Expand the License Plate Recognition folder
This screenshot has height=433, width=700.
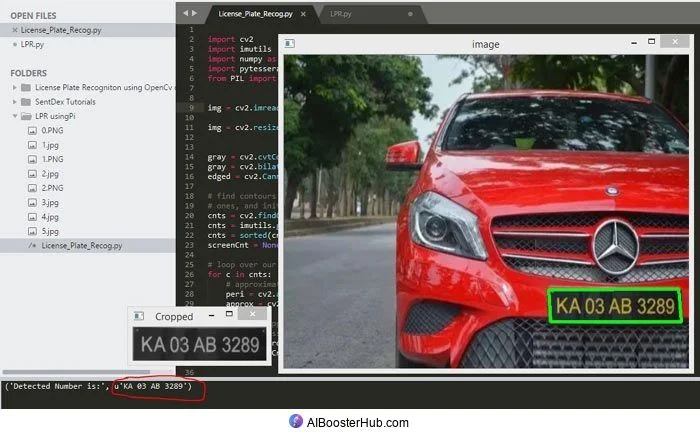pyautogui.click(x=13, y=88)
